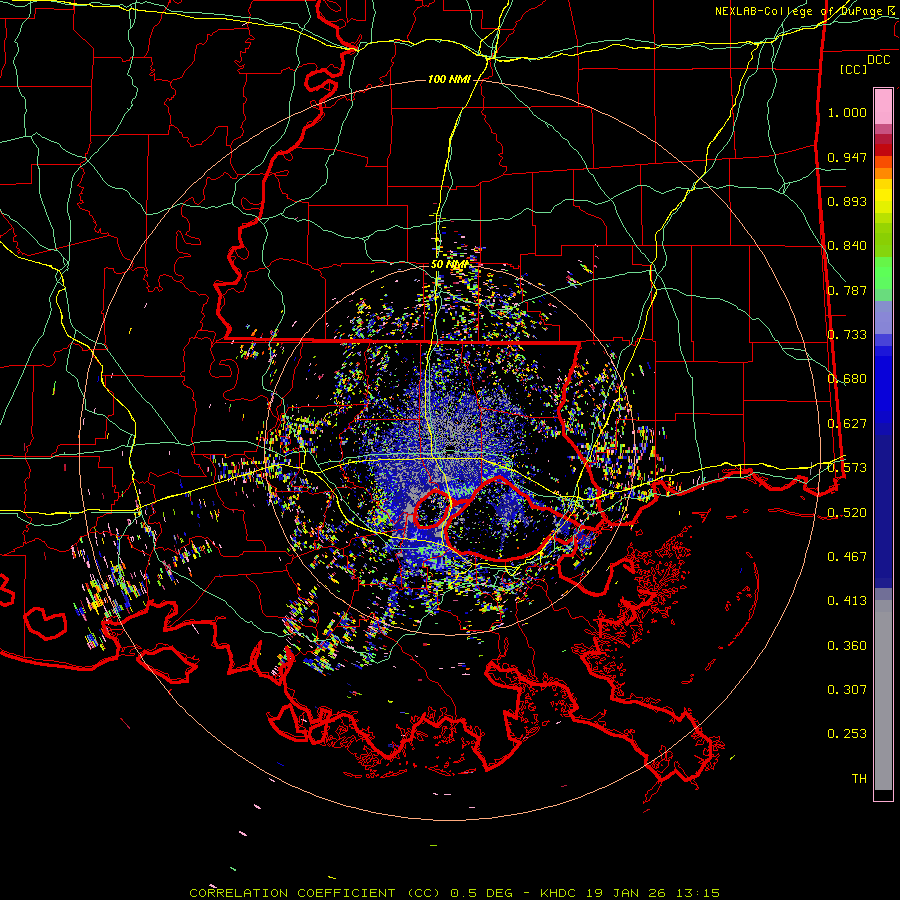Viewport: 900px width, 900px height.
Task: Select the 0.893 scale value
Action: [847, 201]
